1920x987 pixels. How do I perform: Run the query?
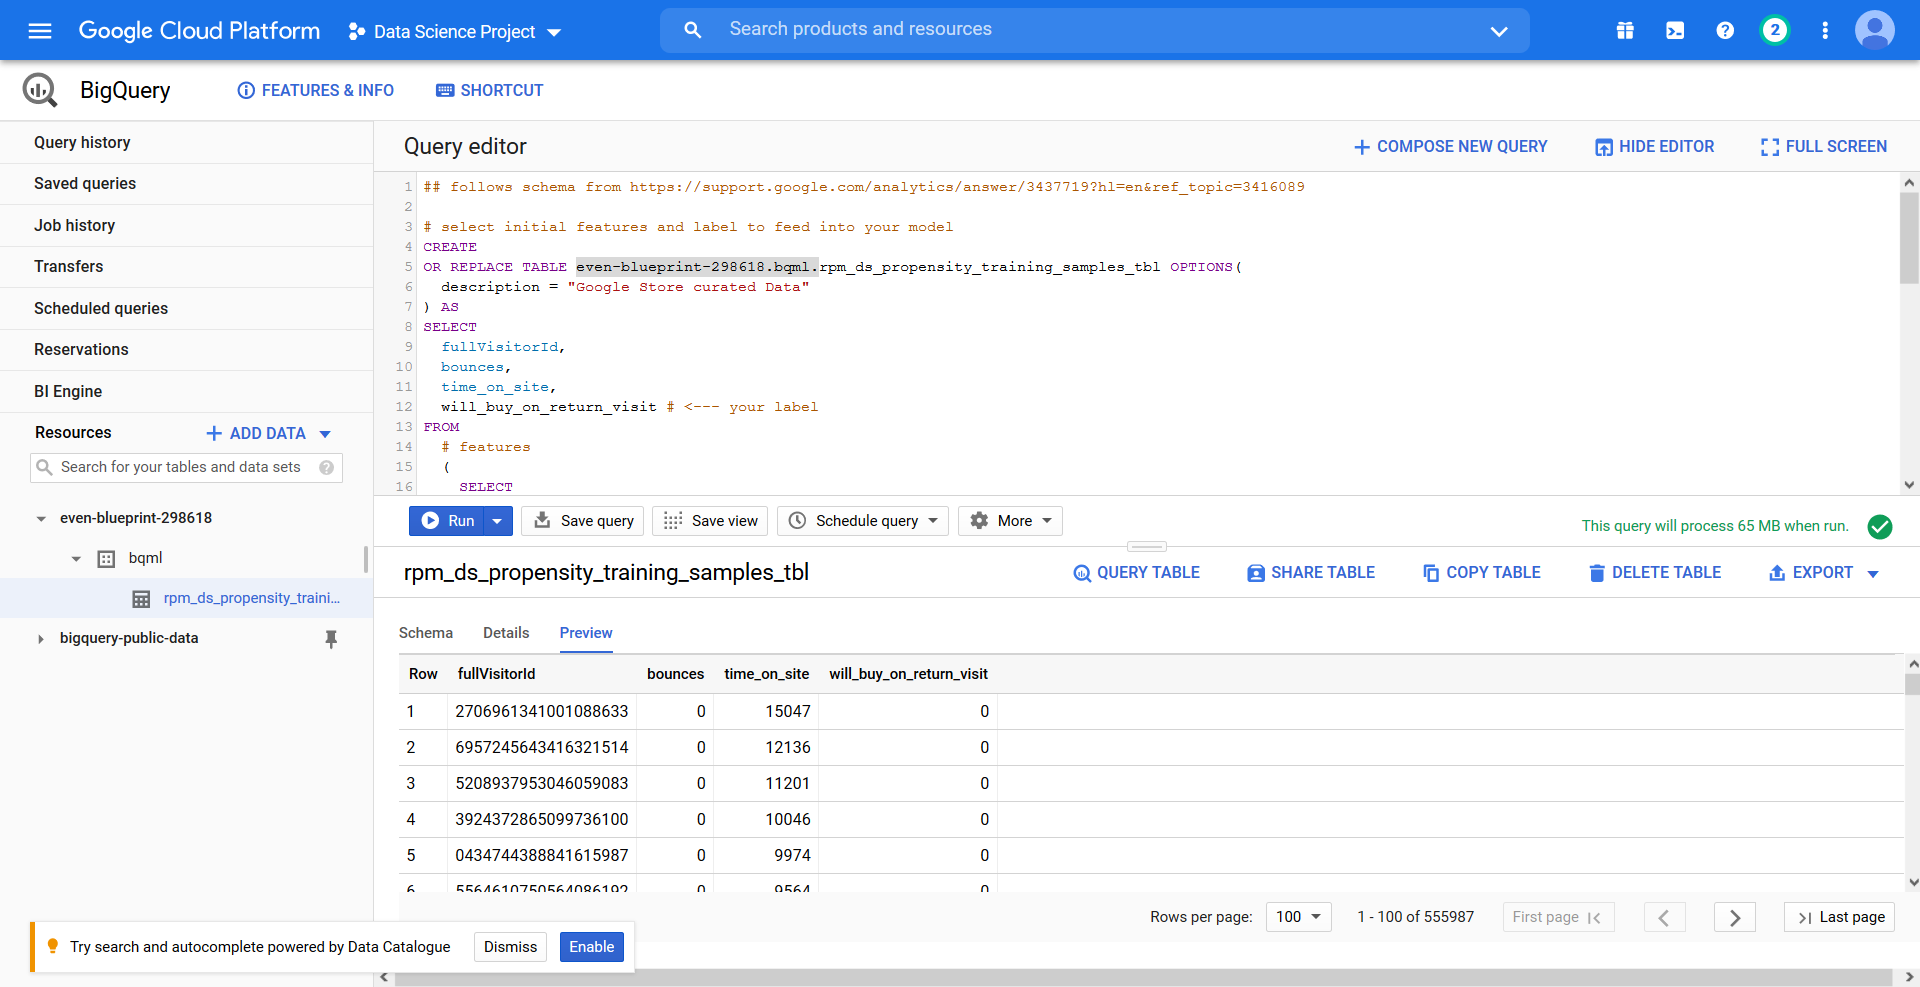(447, 521)
